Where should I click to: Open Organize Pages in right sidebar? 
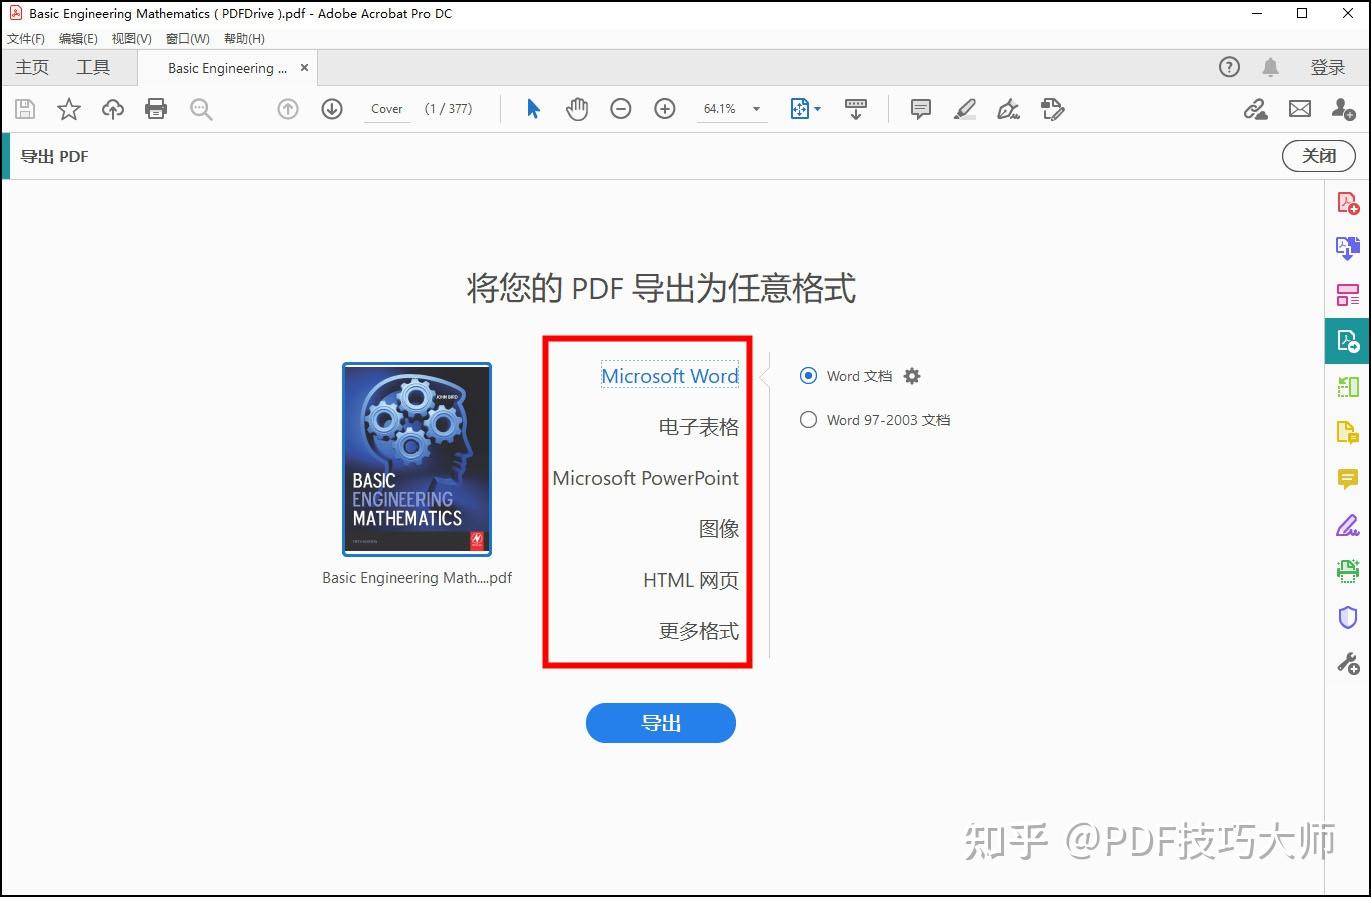pos(1348,294)
